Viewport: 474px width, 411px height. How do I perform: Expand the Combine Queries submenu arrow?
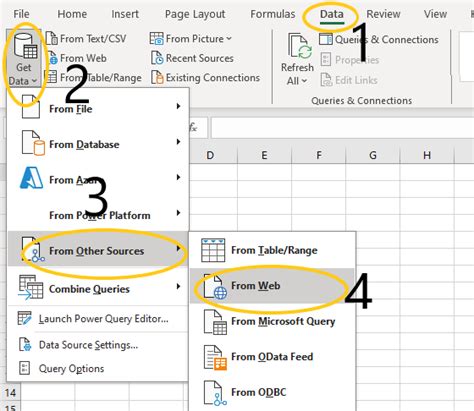pyautogui.click(x=178, y=286)
